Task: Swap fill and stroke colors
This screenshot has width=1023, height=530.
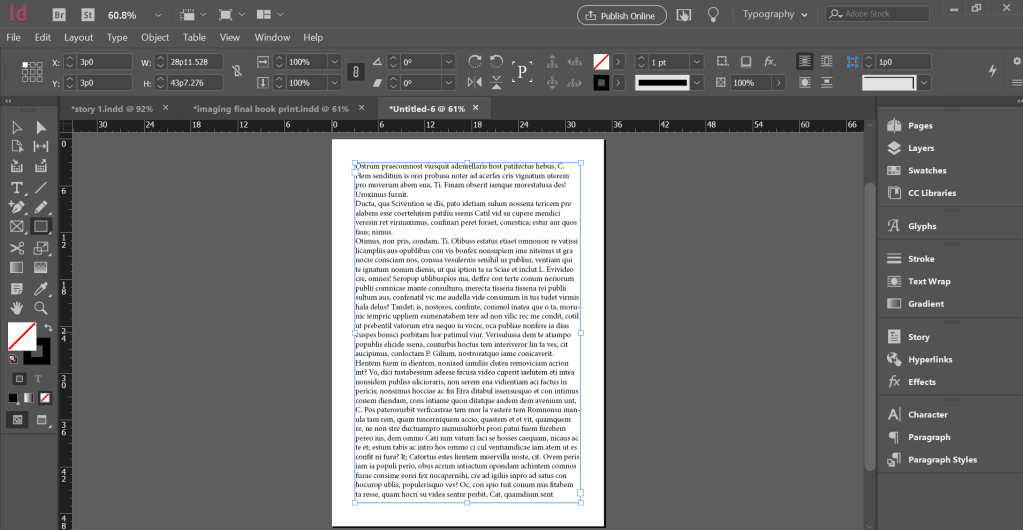Action: (x=46, y=327)
